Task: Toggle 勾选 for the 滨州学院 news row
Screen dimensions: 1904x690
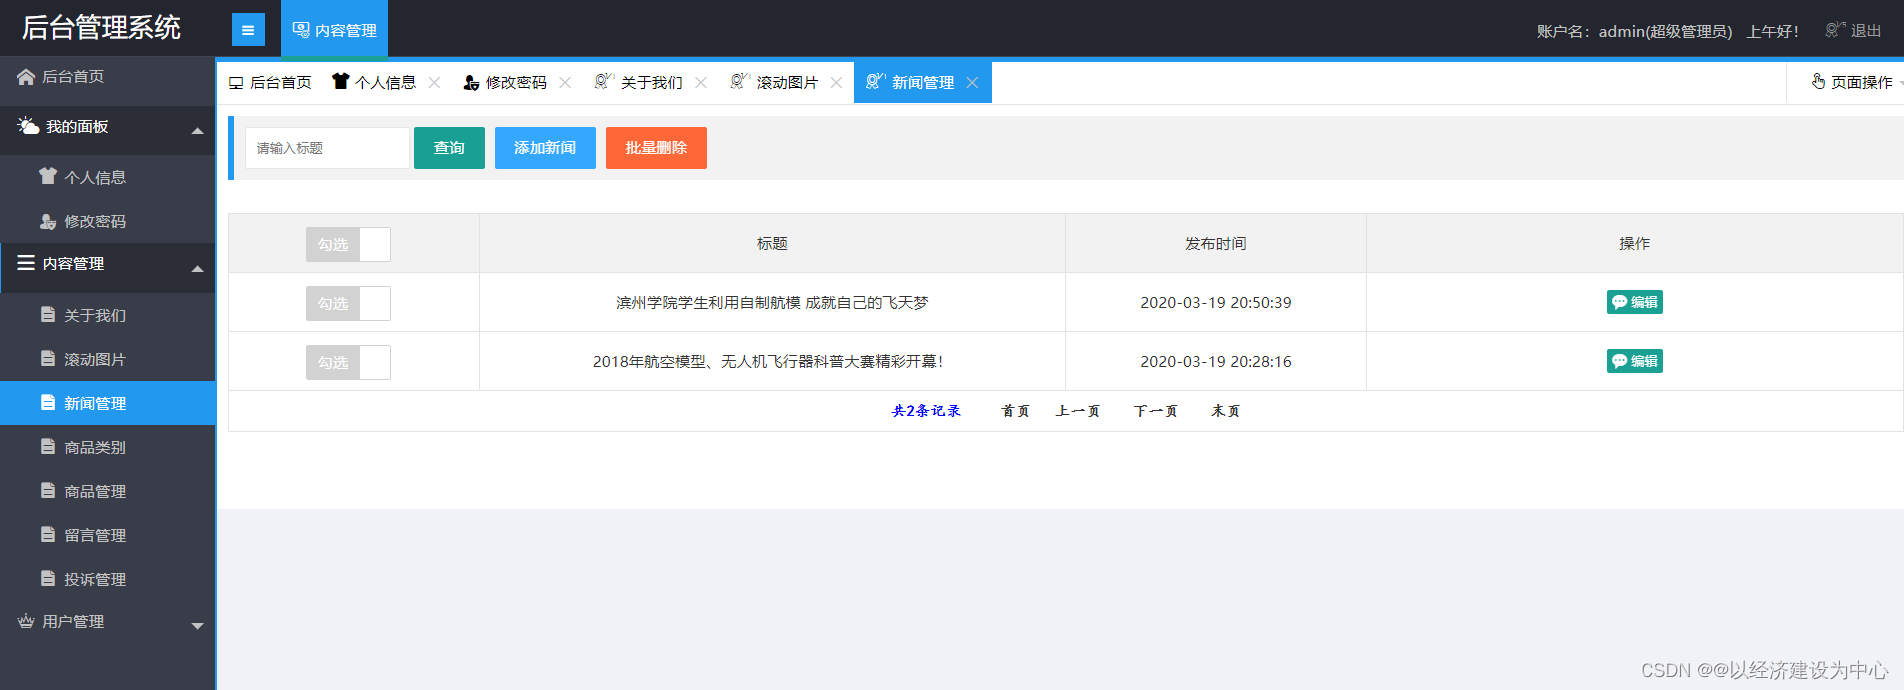Action: pyautogui.click(x=348, y=303)
